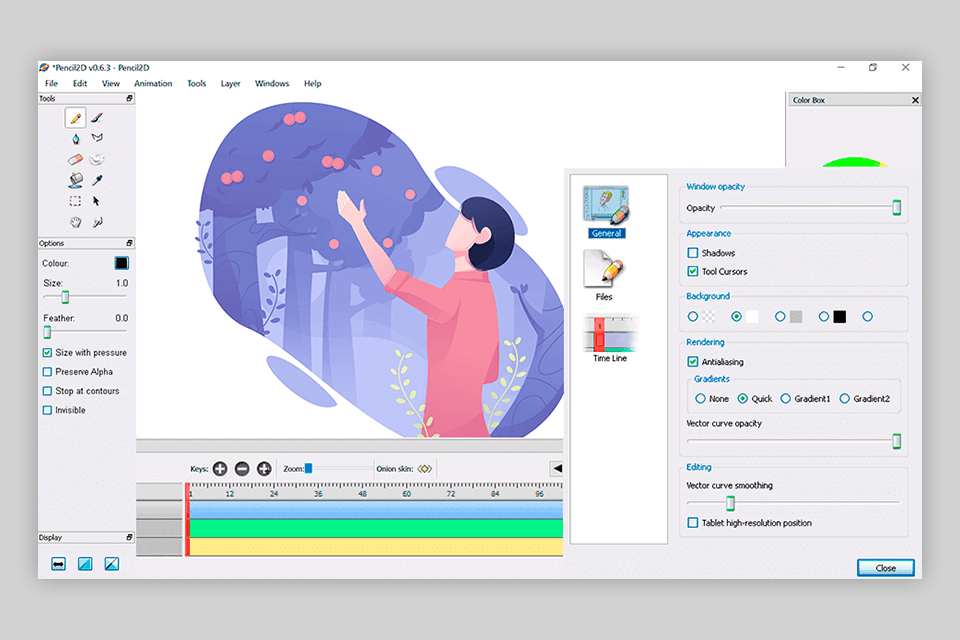Select the Eyedropper tool
This screenshot has height=640, width=960.
[97, 180]
